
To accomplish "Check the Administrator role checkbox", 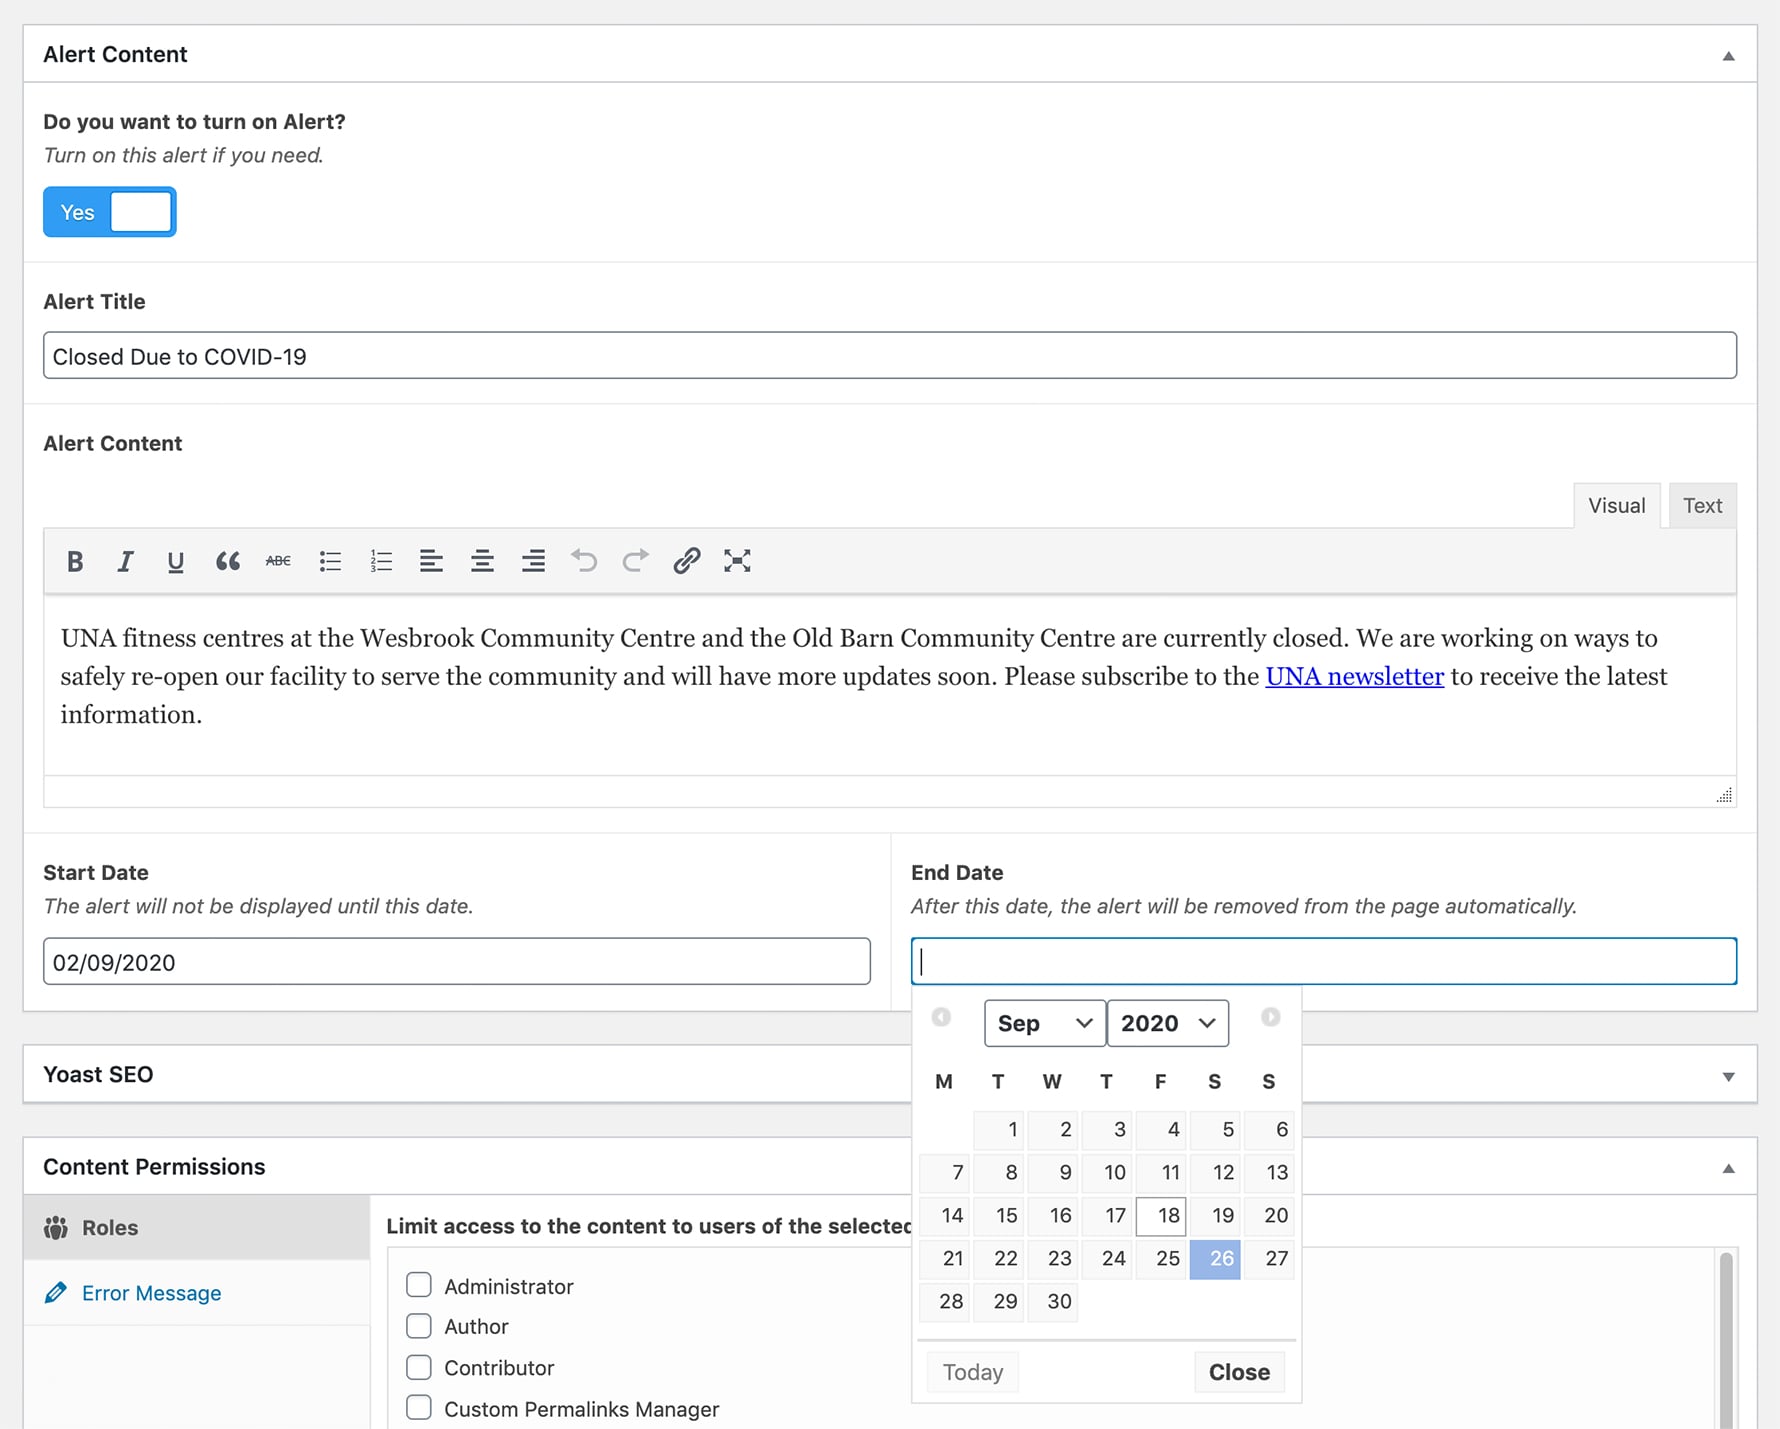I will pyautogui.click(x=419, y=1285).
